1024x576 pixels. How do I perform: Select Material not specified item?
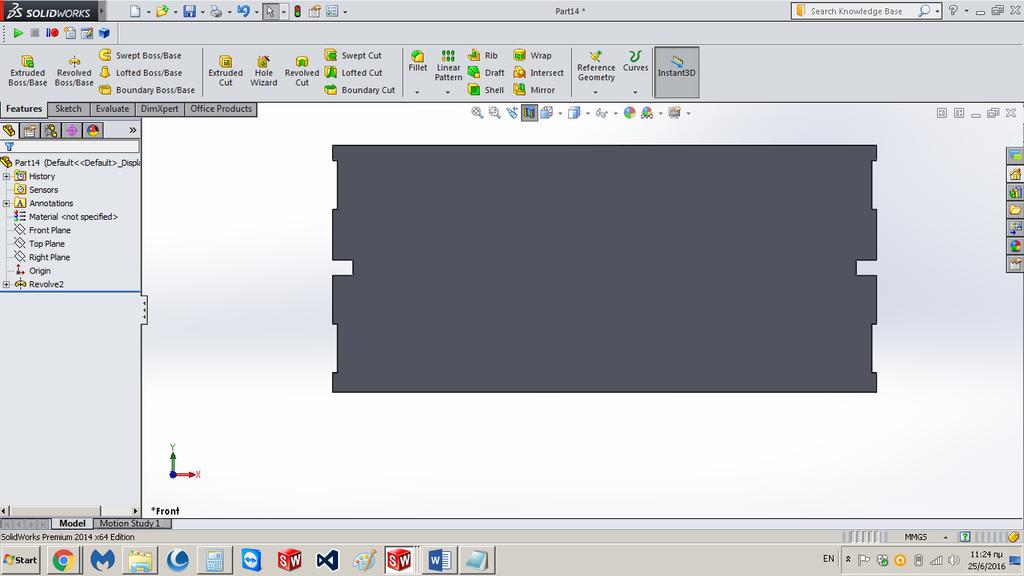(x=66, y=217)
